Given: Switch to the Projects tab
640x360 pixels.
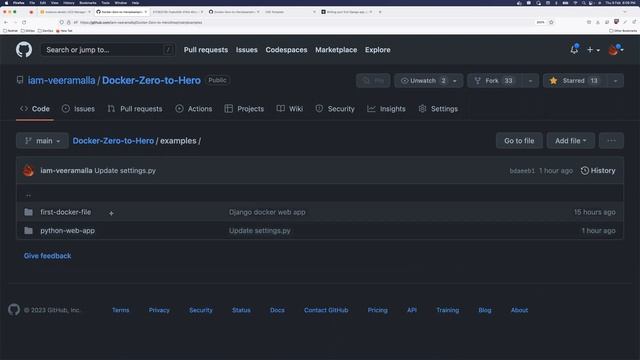Looking at the screenshot, I should (244, 109).
